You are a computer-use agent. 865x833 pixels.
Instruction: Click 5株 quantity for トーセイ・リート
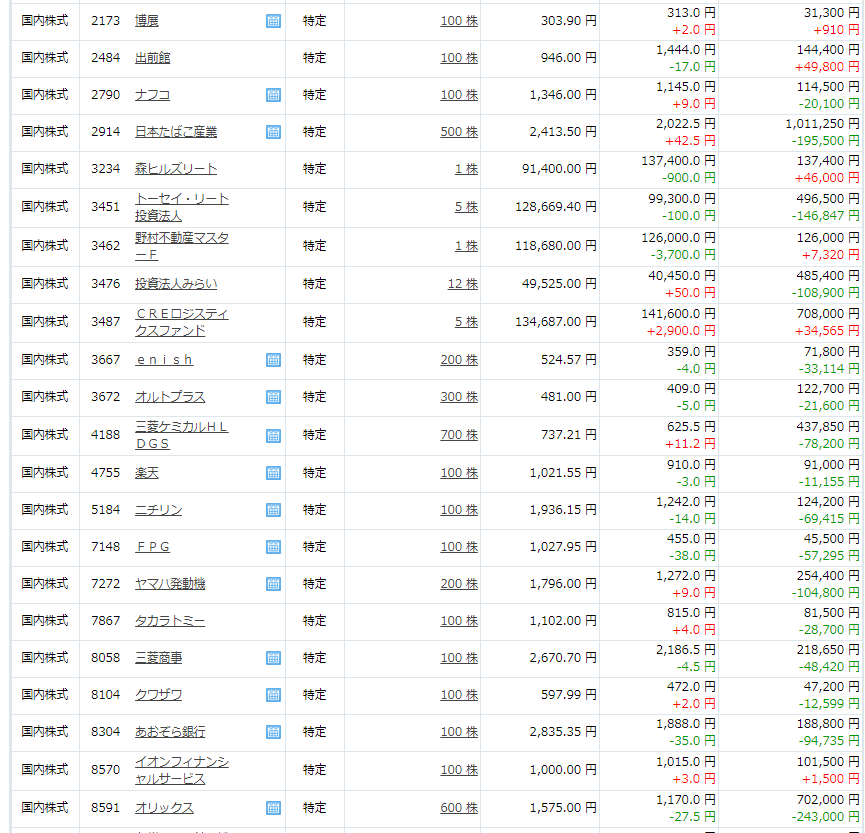pos(466,207)
